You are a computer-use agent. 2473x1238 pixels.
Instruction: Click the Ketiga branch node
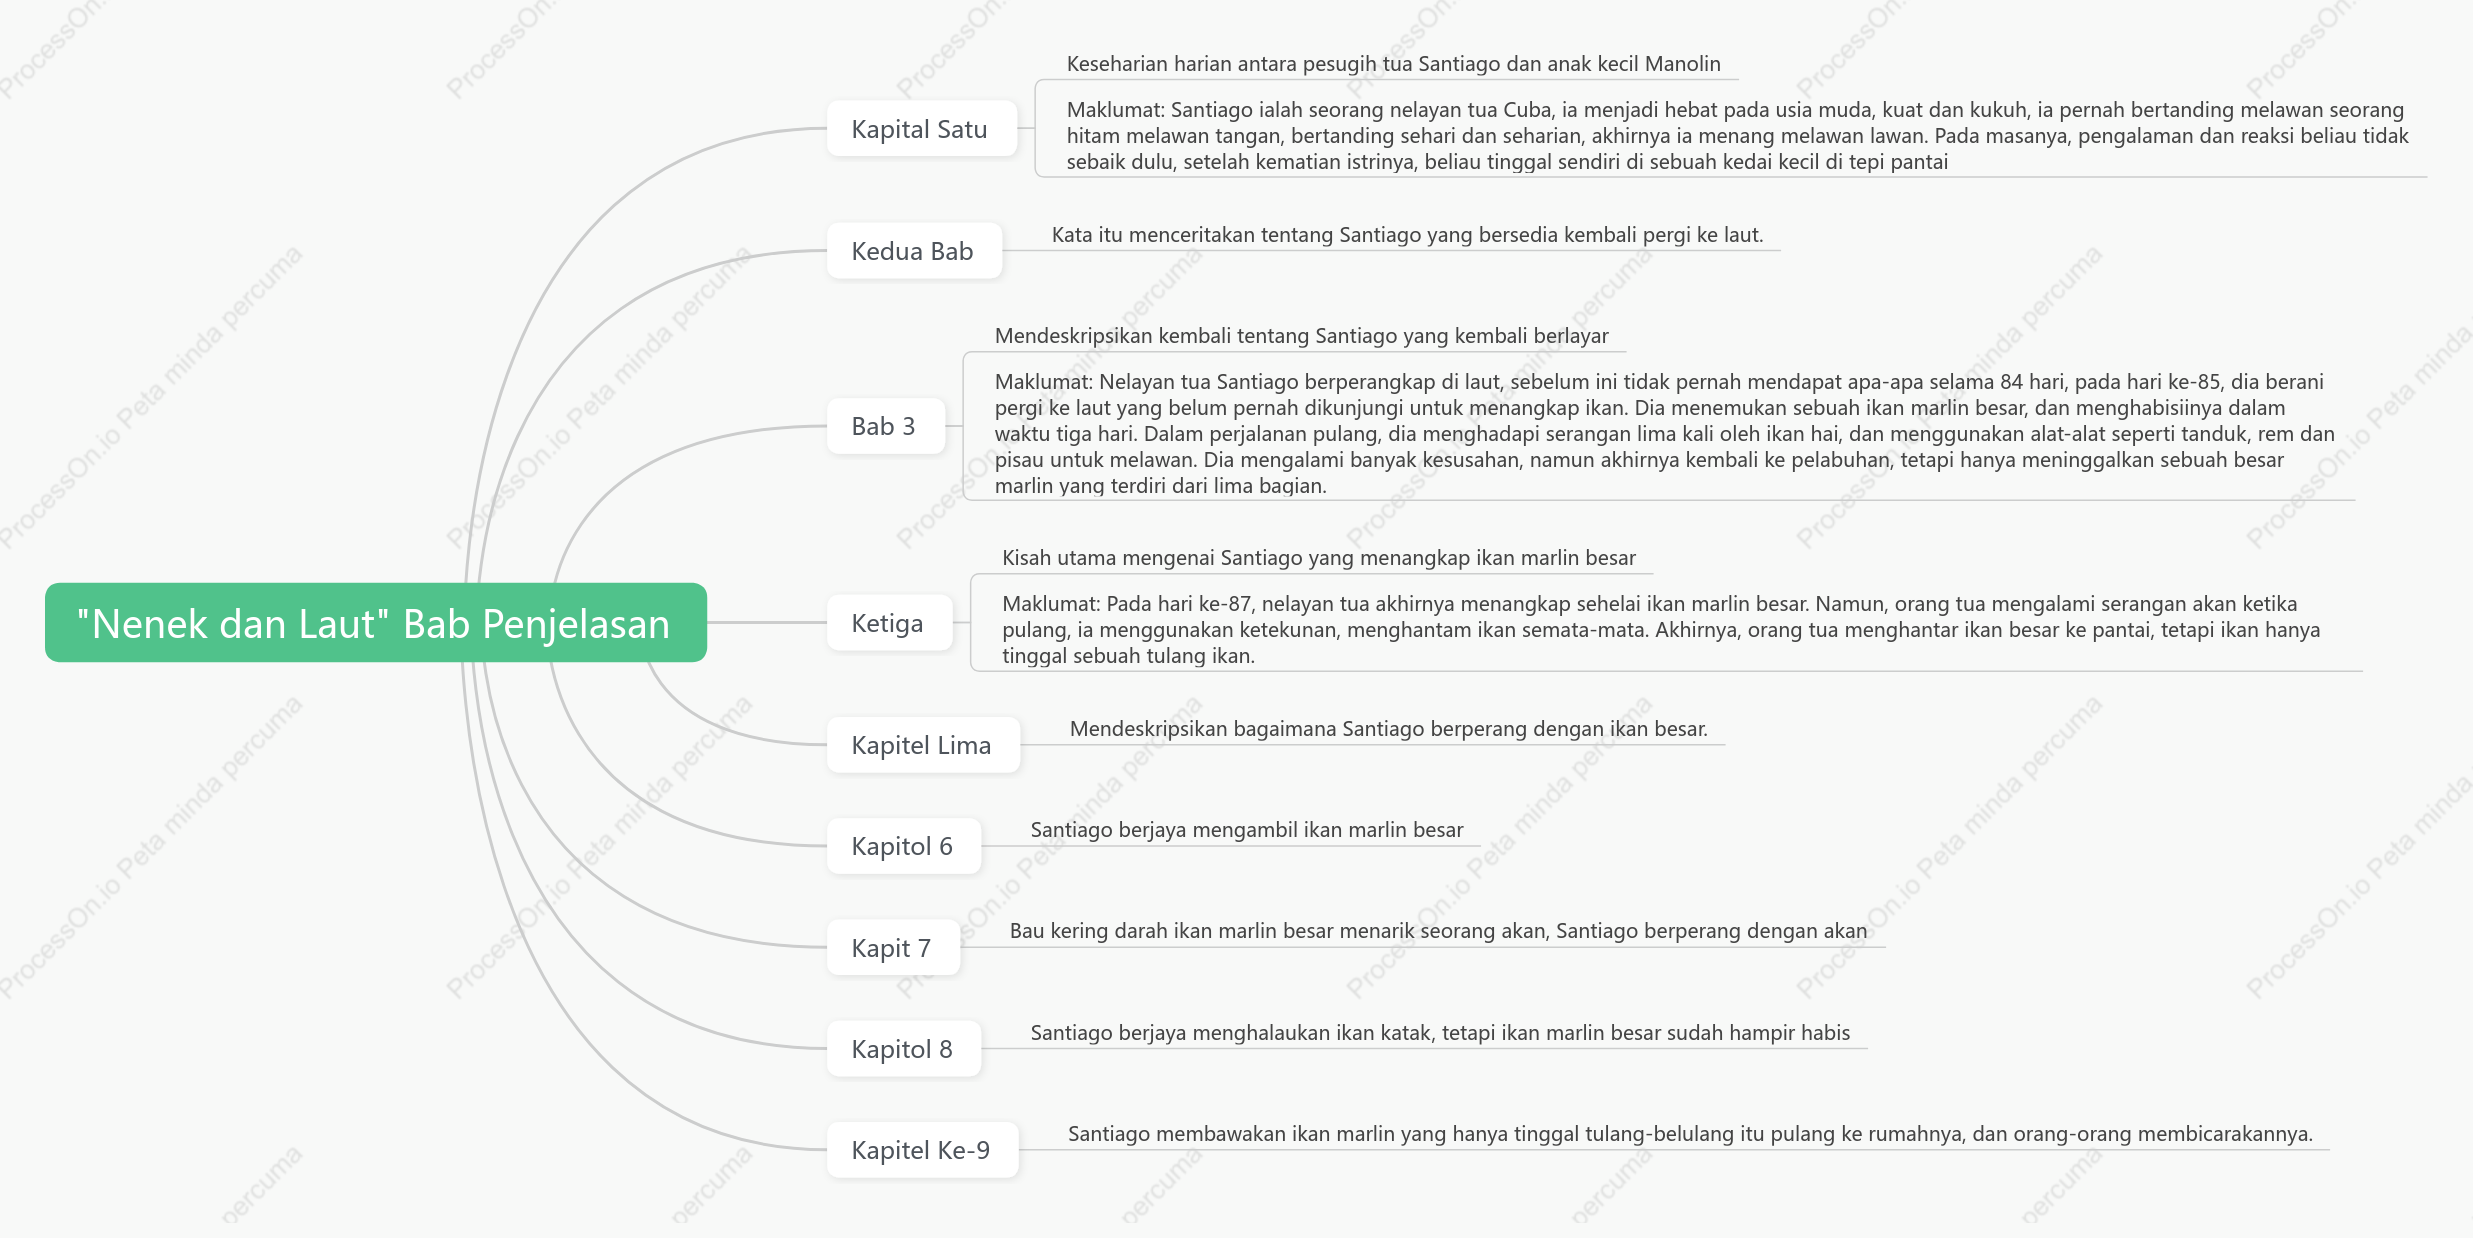(889, 623)
